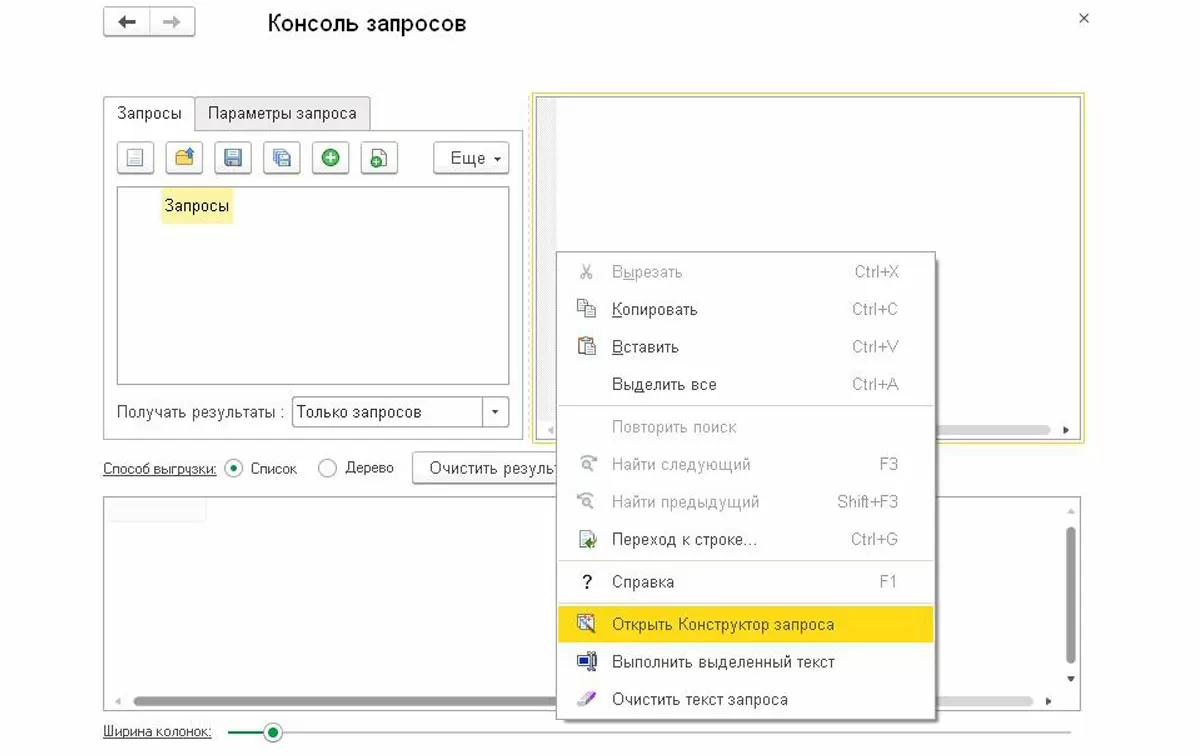Viewport: 1200px width, 755px height.
Task: Open the Параметры запроса tab
Action: [282, 113]
